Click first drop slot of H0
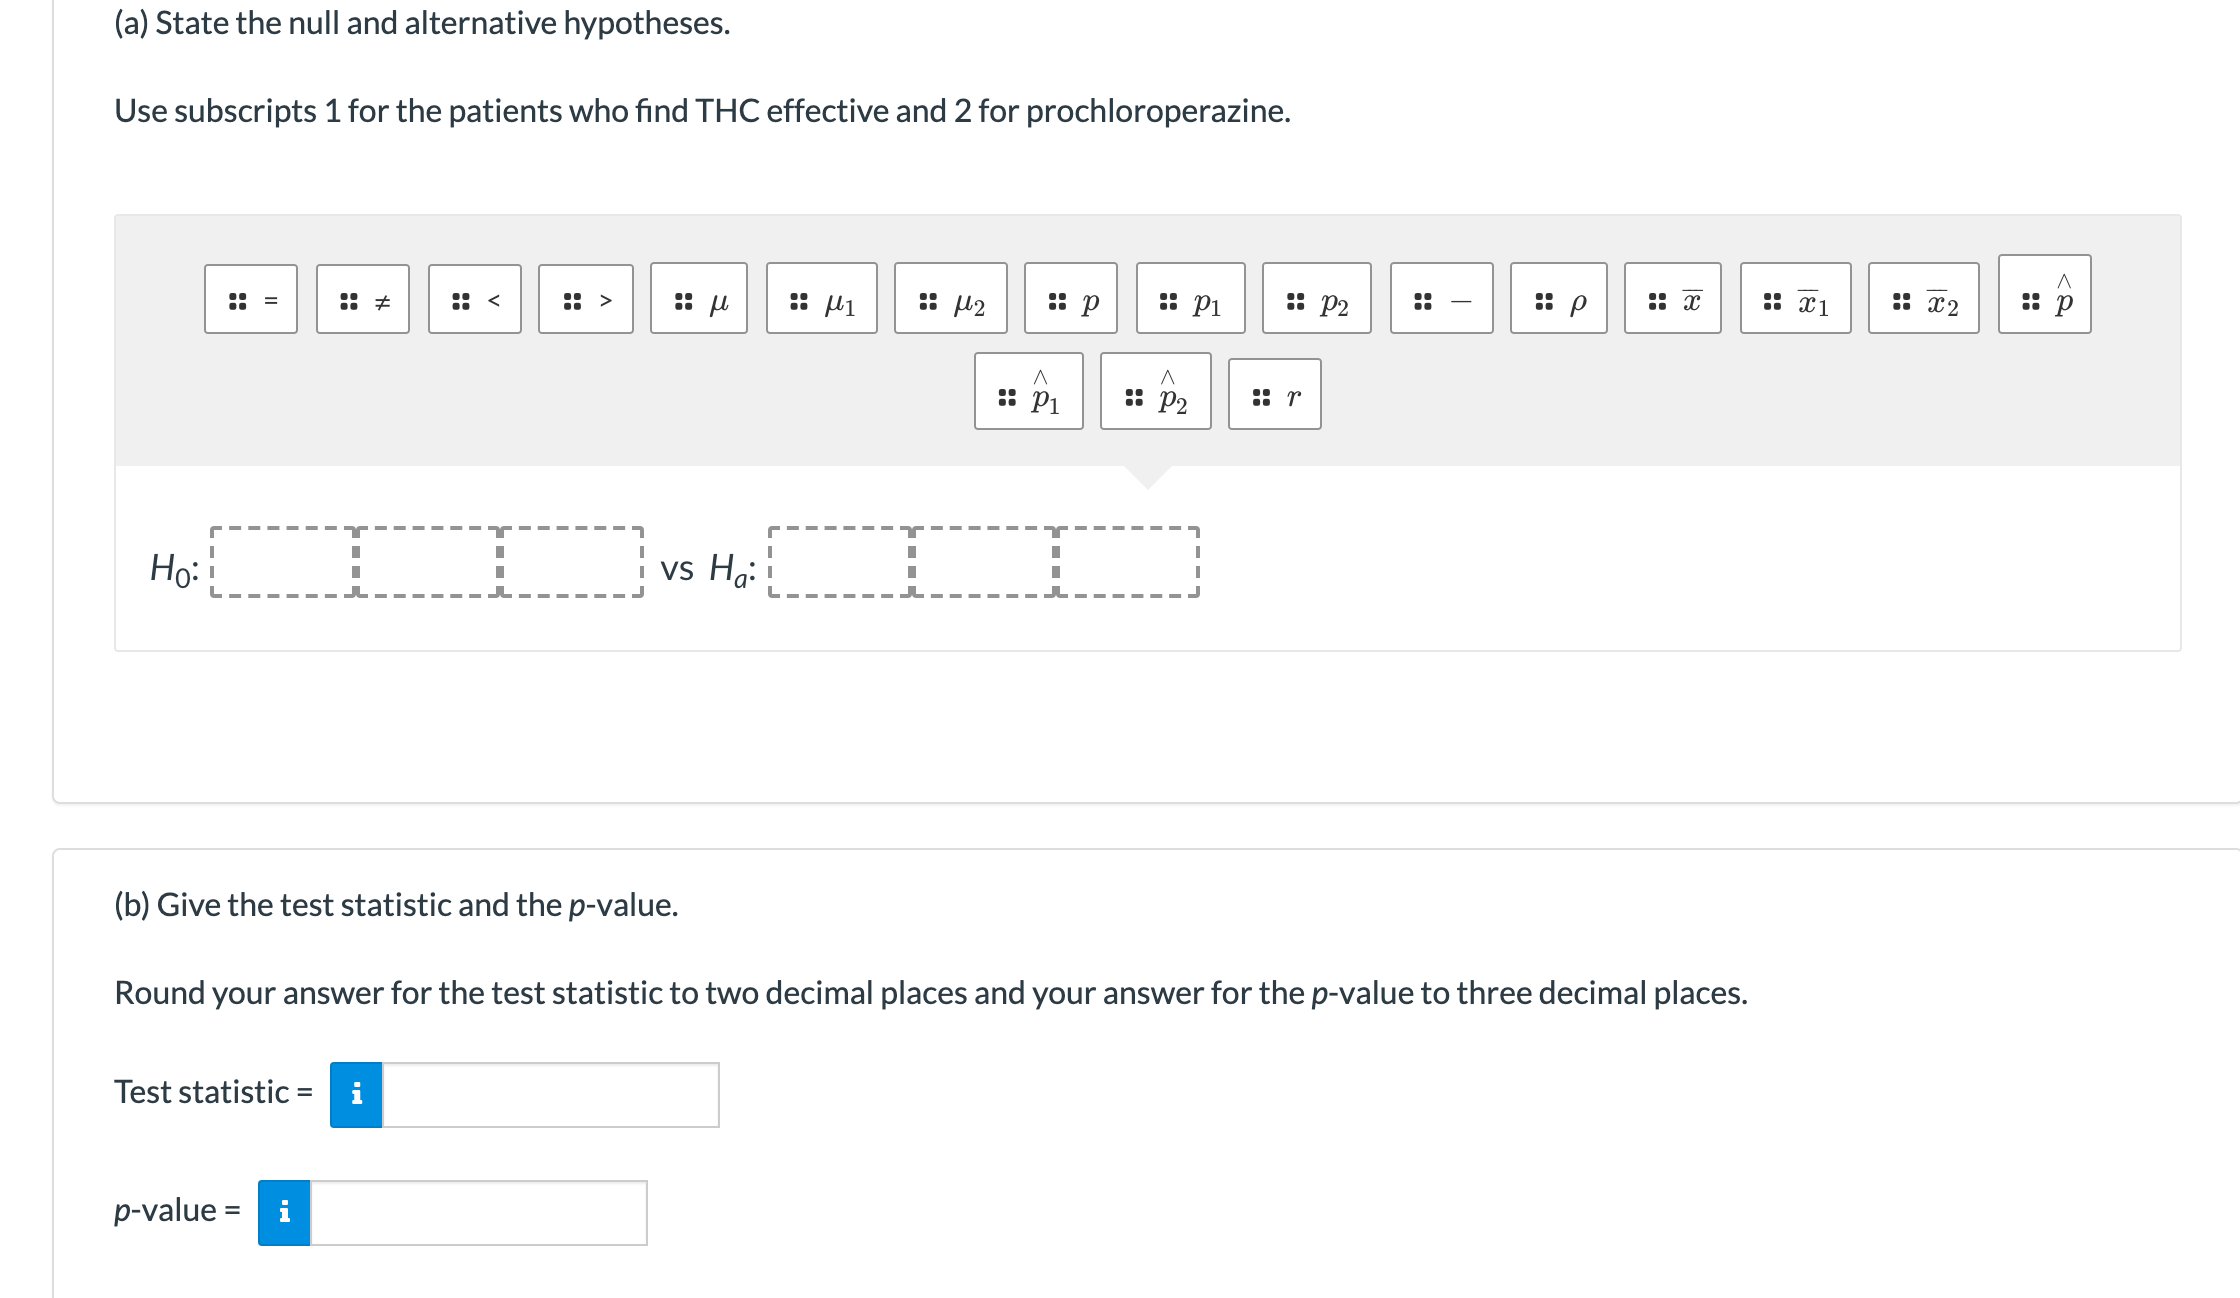This screenshot has height=1298, width=2240. [283, 562]
